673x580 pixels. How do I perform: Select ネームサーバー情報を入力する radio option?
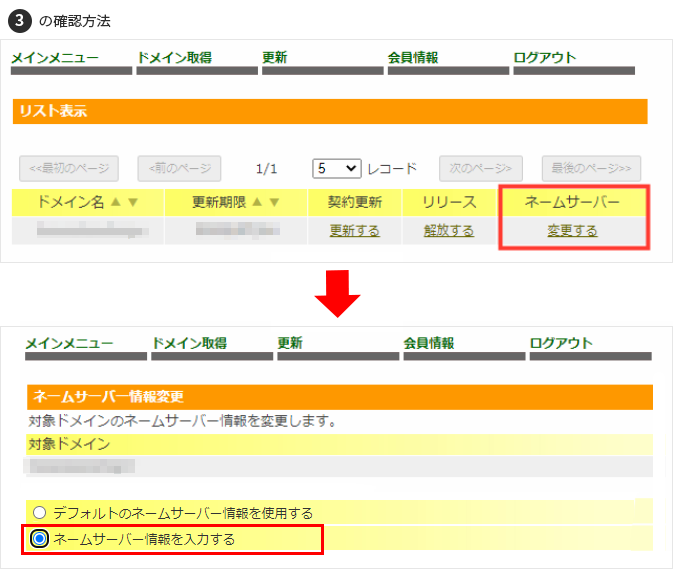click(x=40, y=539)
